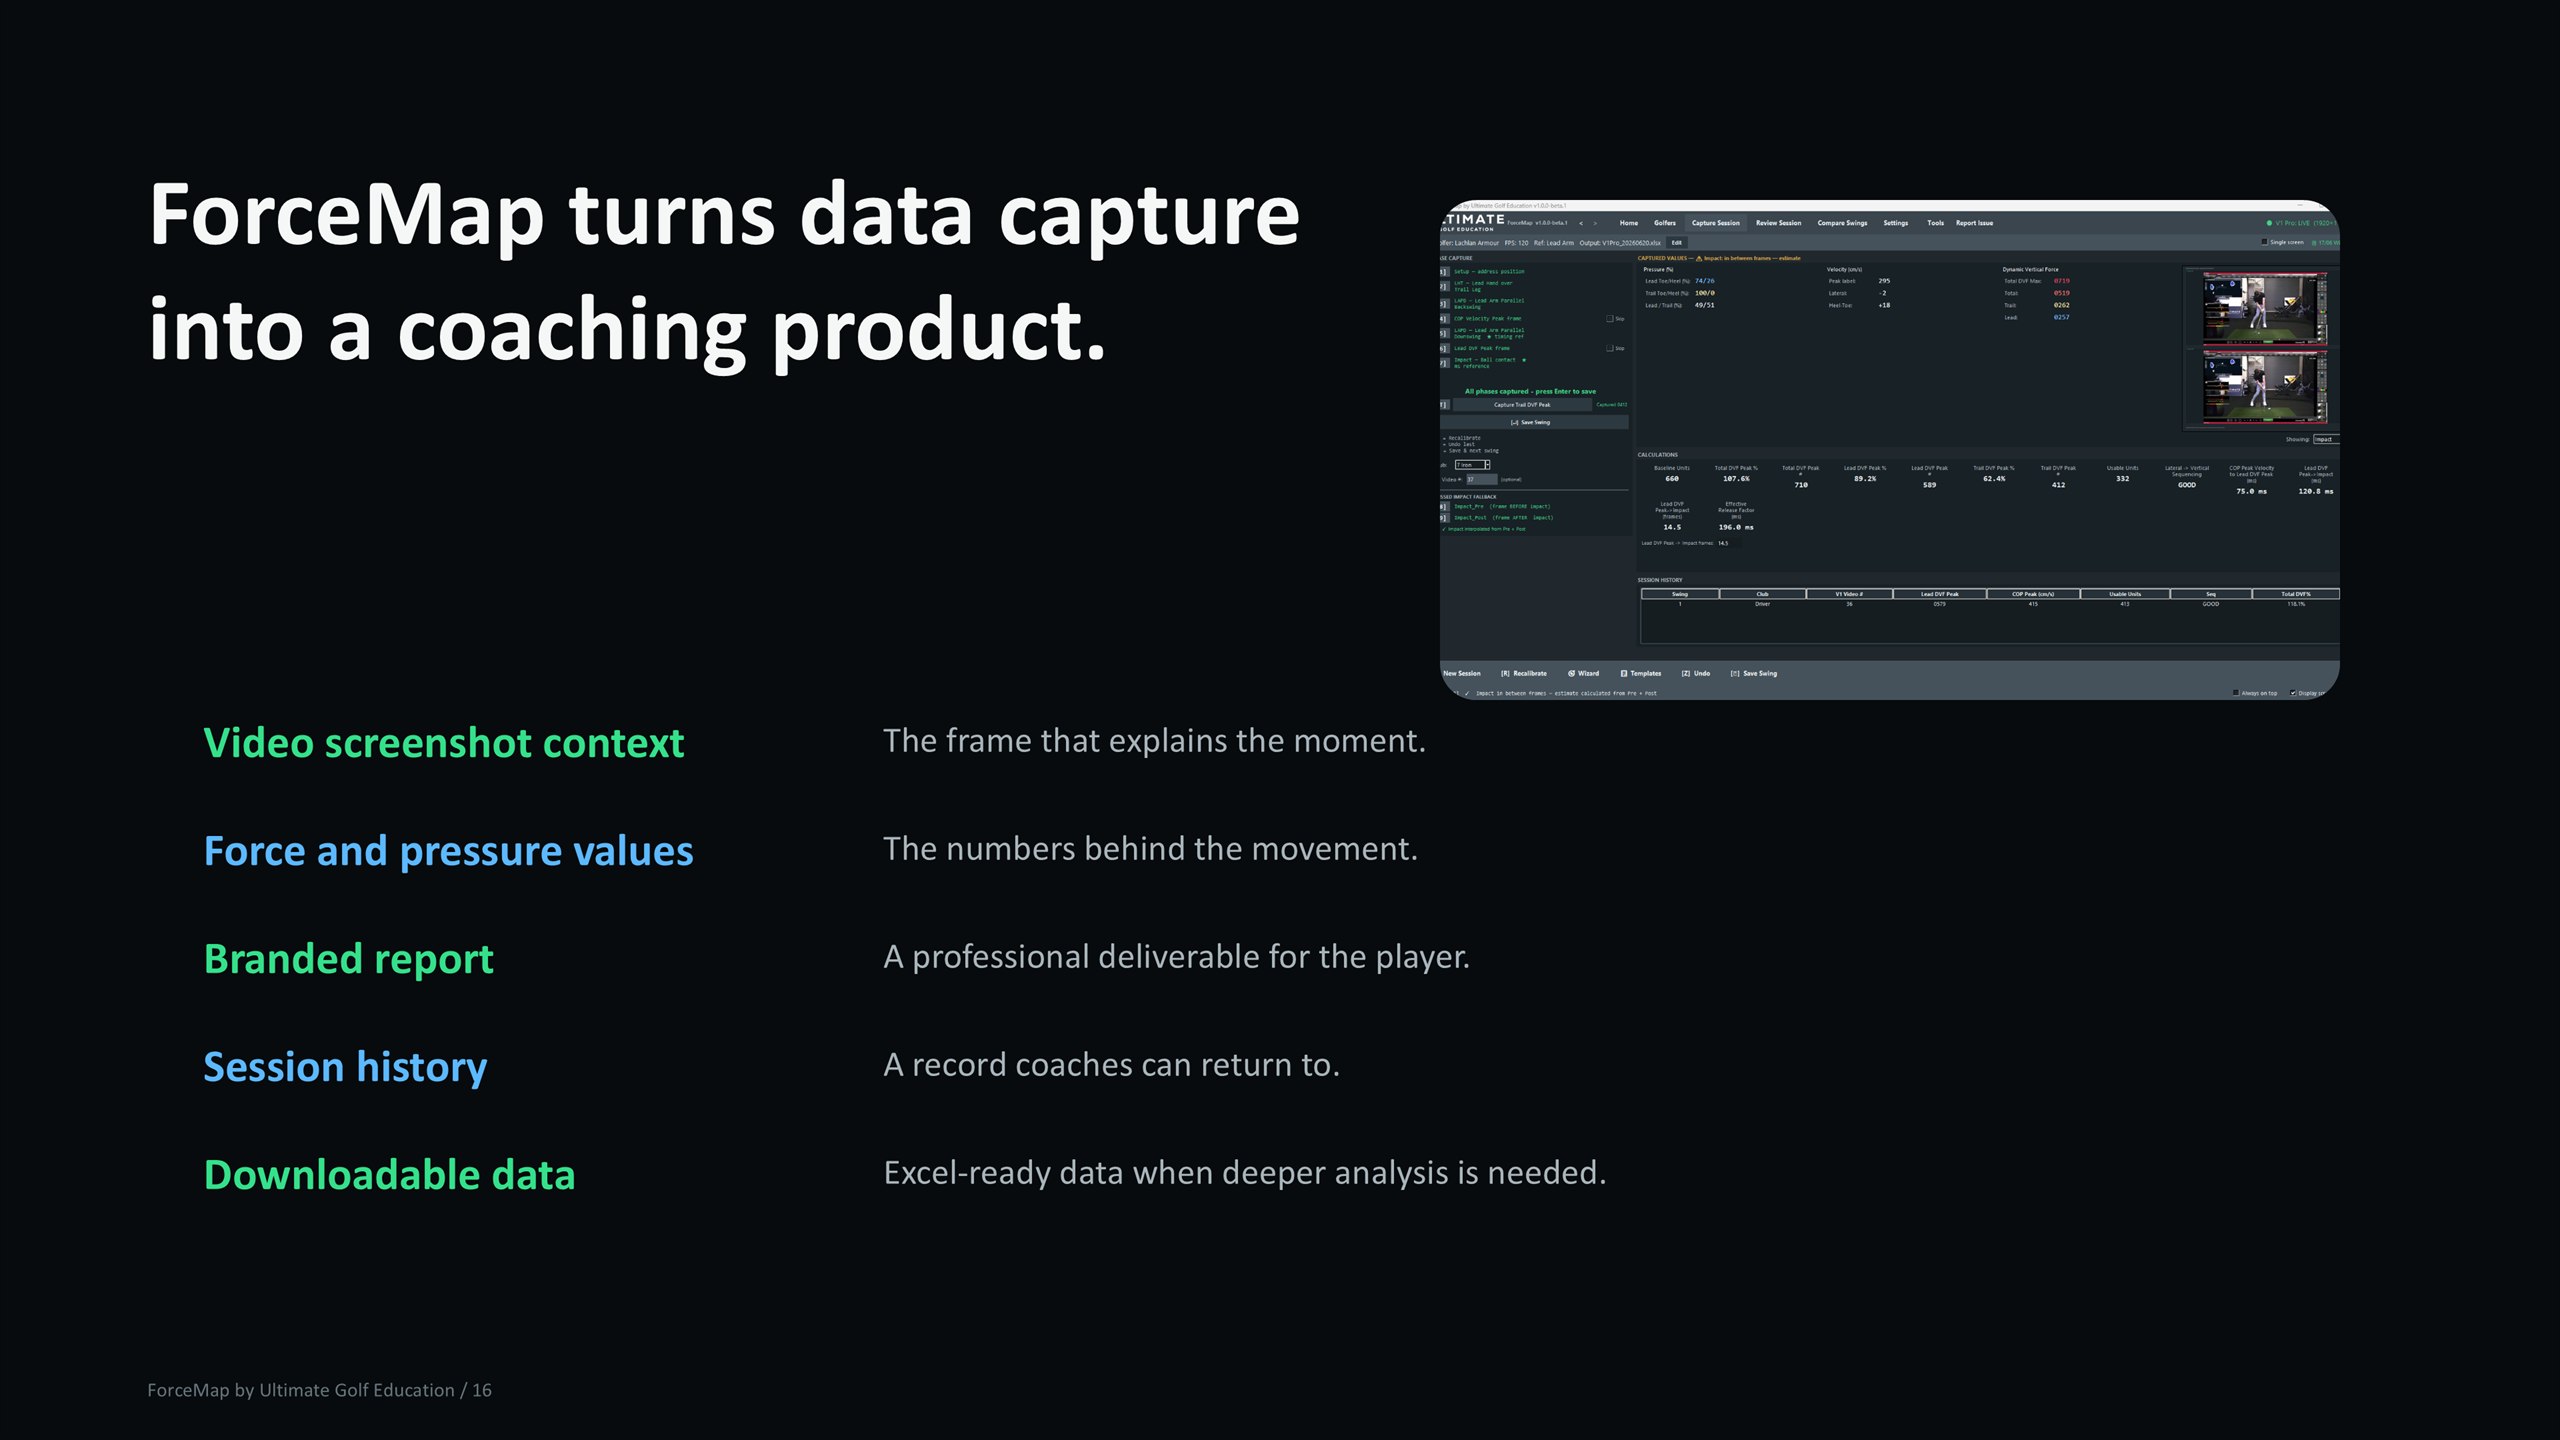The height and width of the screenshot is (1440, 2560).
Task: Click the Capture Trail DVF Peak button
Action: (1522, 405)
